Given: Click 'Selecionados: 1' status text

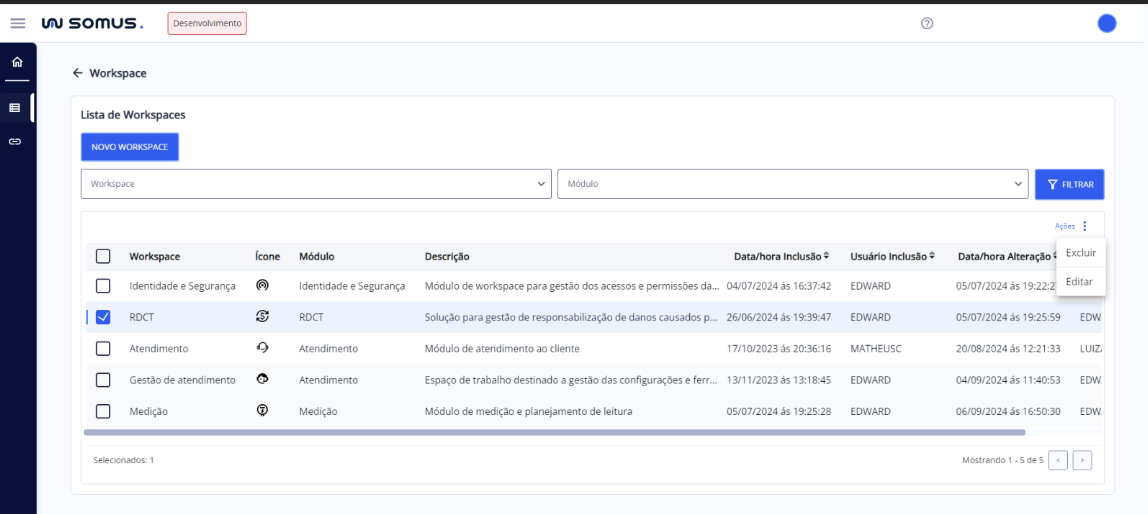Looking at the screenshot, I should 124,461.
